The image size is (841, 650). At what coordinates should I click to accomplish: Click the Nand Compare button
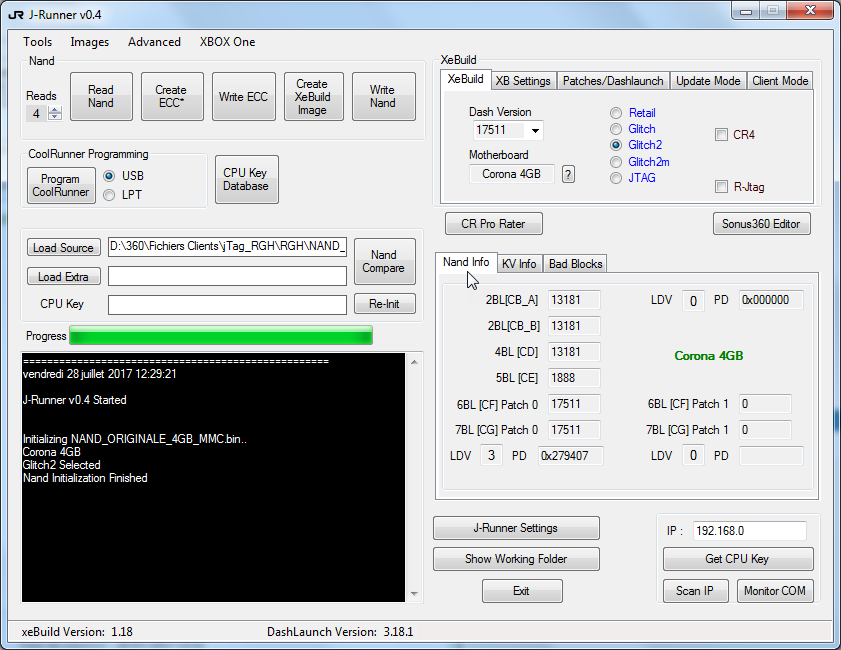pos(384,261)
